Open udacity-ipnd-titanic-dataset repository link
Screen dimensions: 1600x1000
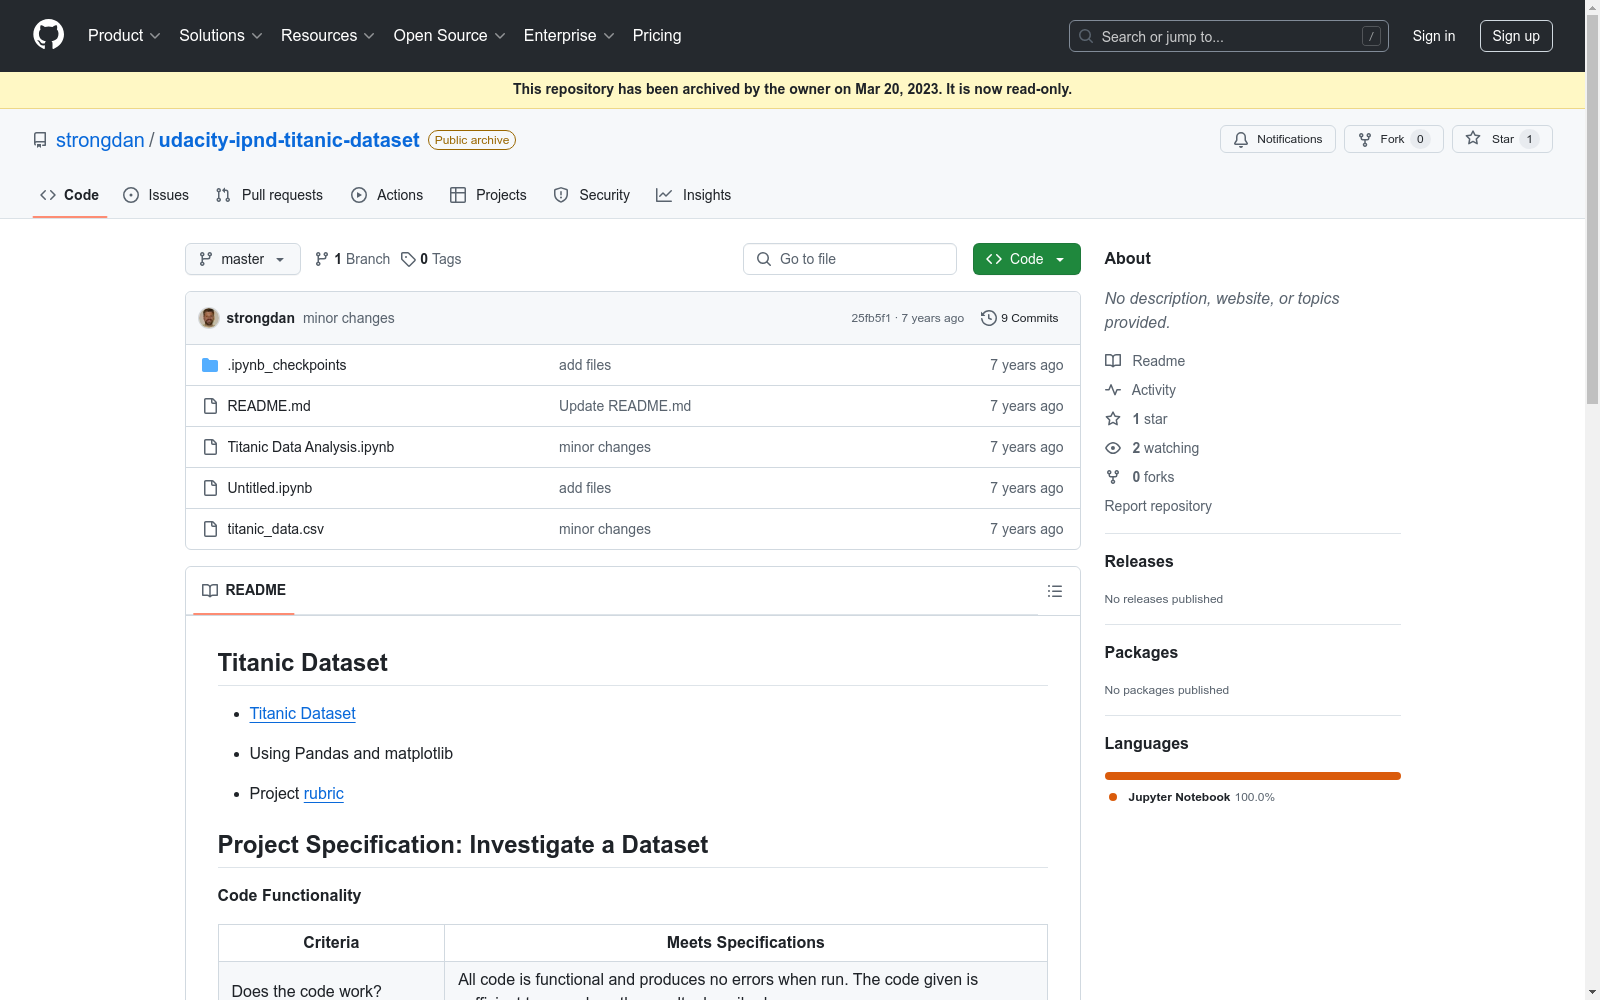coord(289,140)
